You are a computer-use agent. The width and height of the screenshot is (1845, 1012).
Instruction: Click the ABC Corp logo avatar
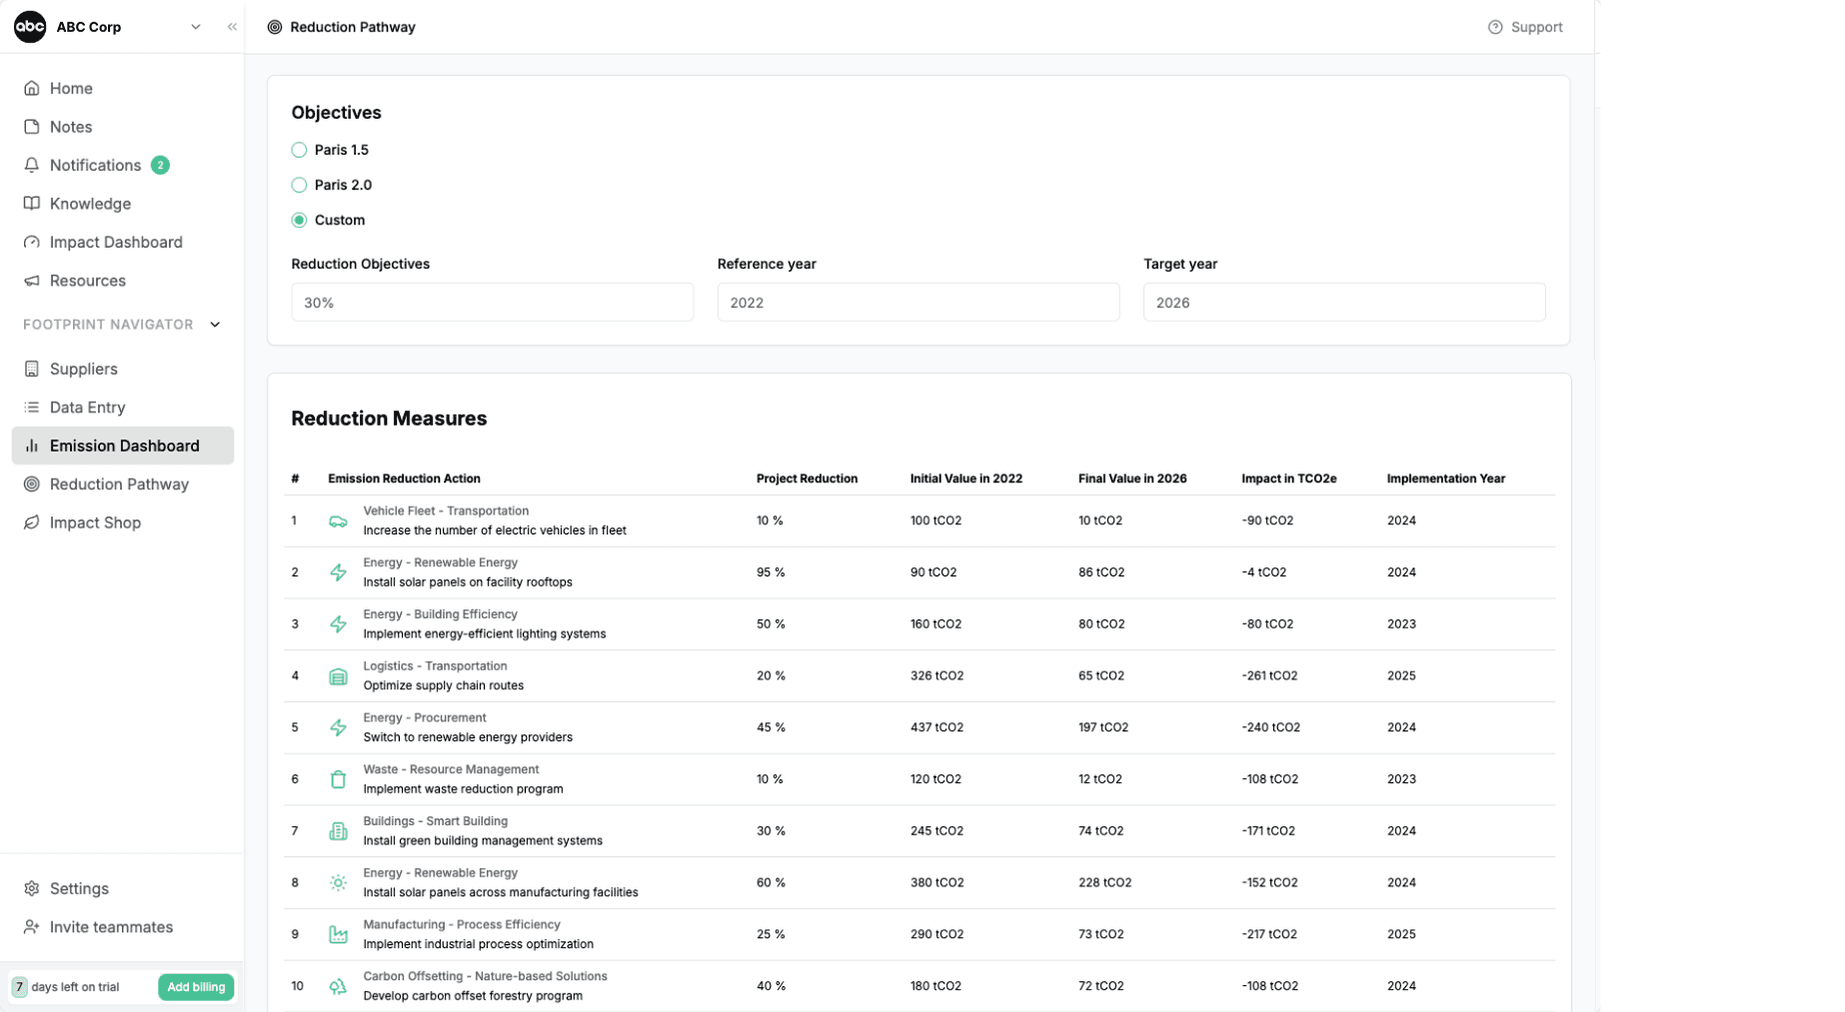(30, 27)
